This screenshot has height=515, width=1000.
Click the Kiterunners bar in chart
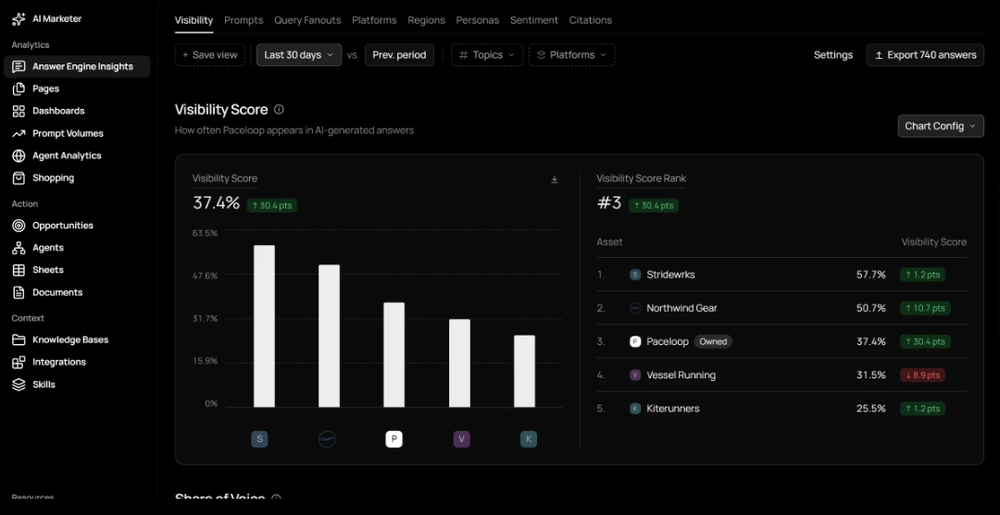click(x=524, y=372)
